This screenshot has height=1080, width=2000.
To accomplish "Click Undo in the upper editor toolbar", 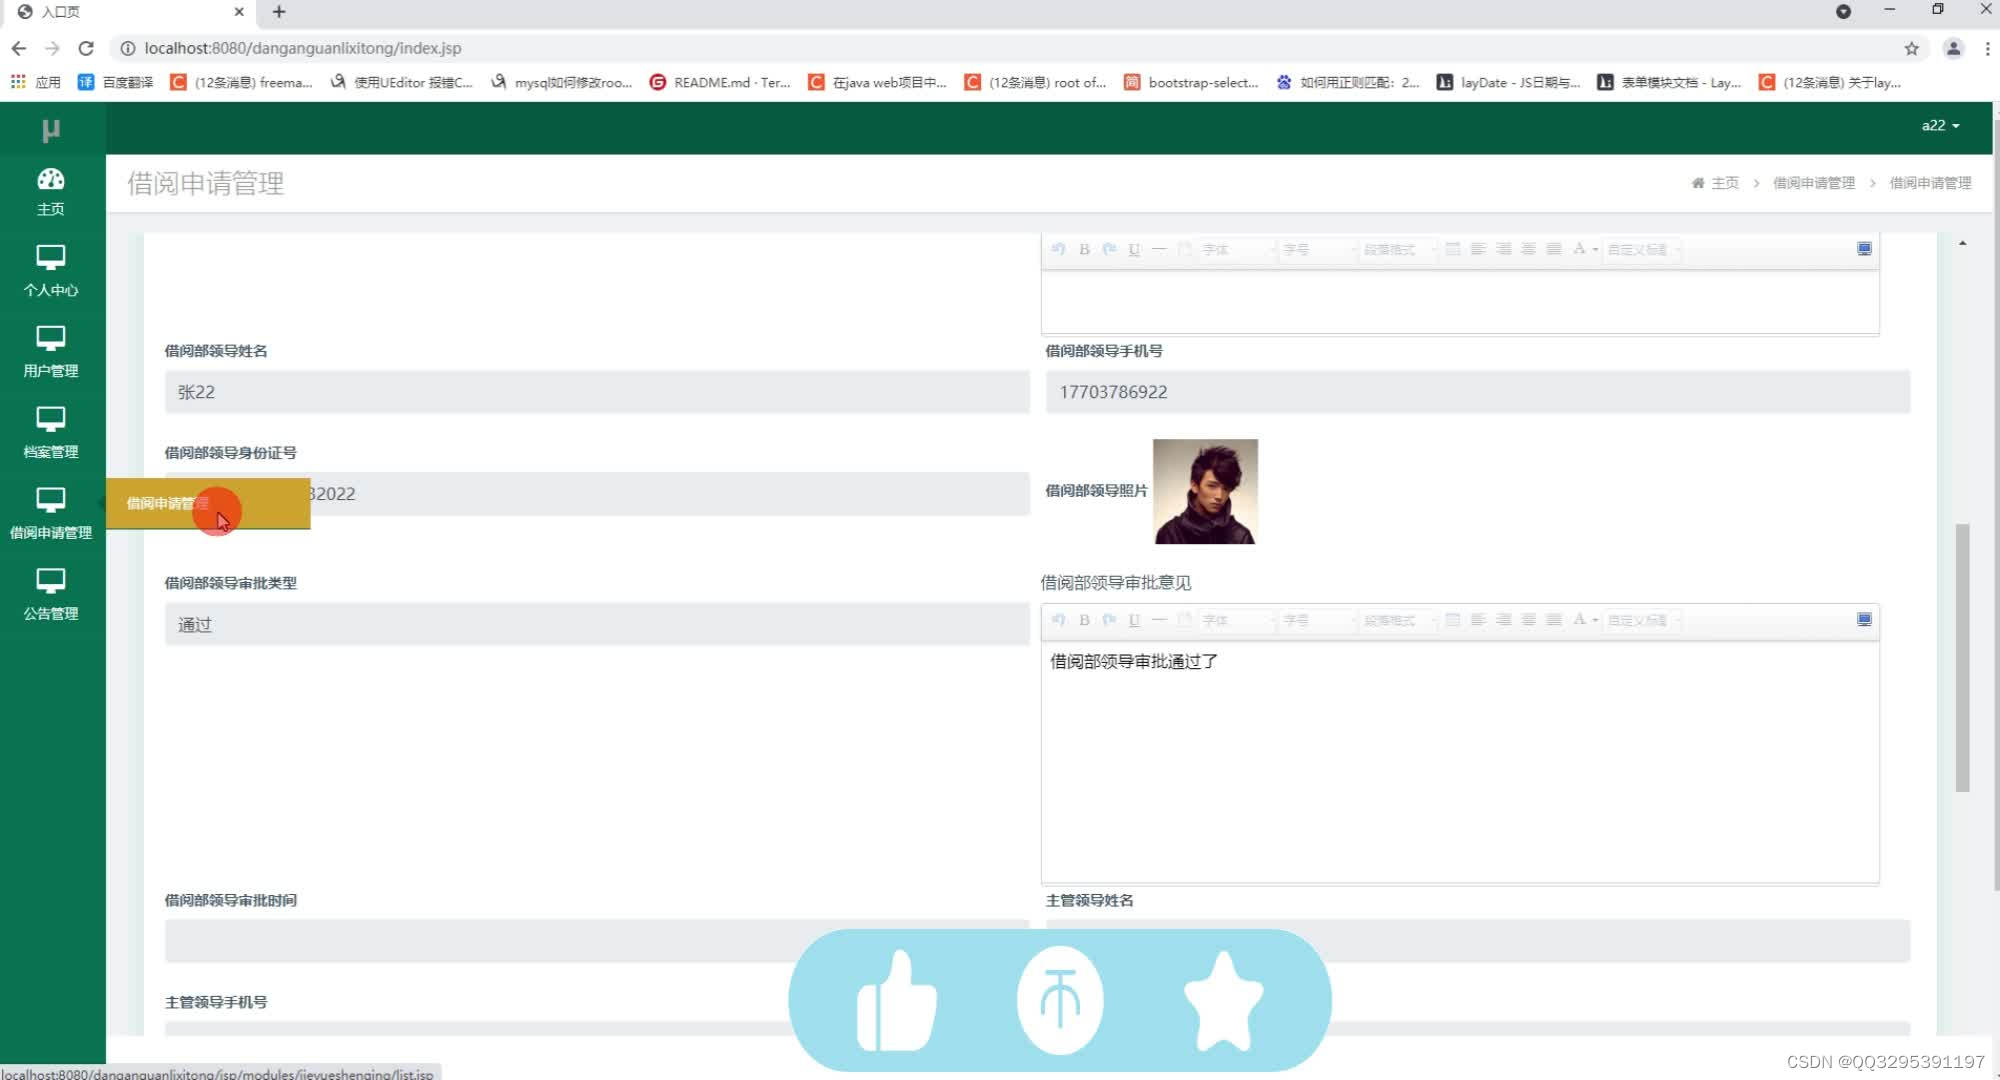I will coord(1059,249).
